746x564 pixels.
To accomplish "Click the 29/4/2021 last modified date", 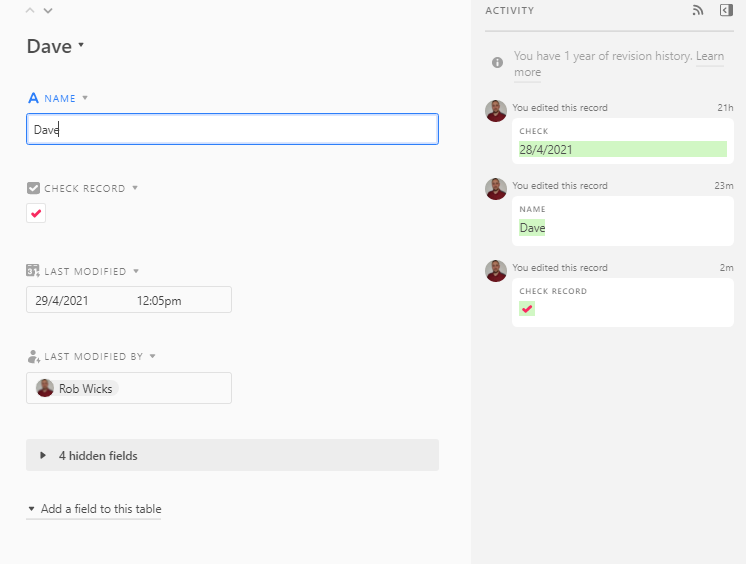I will click(62, 301).
